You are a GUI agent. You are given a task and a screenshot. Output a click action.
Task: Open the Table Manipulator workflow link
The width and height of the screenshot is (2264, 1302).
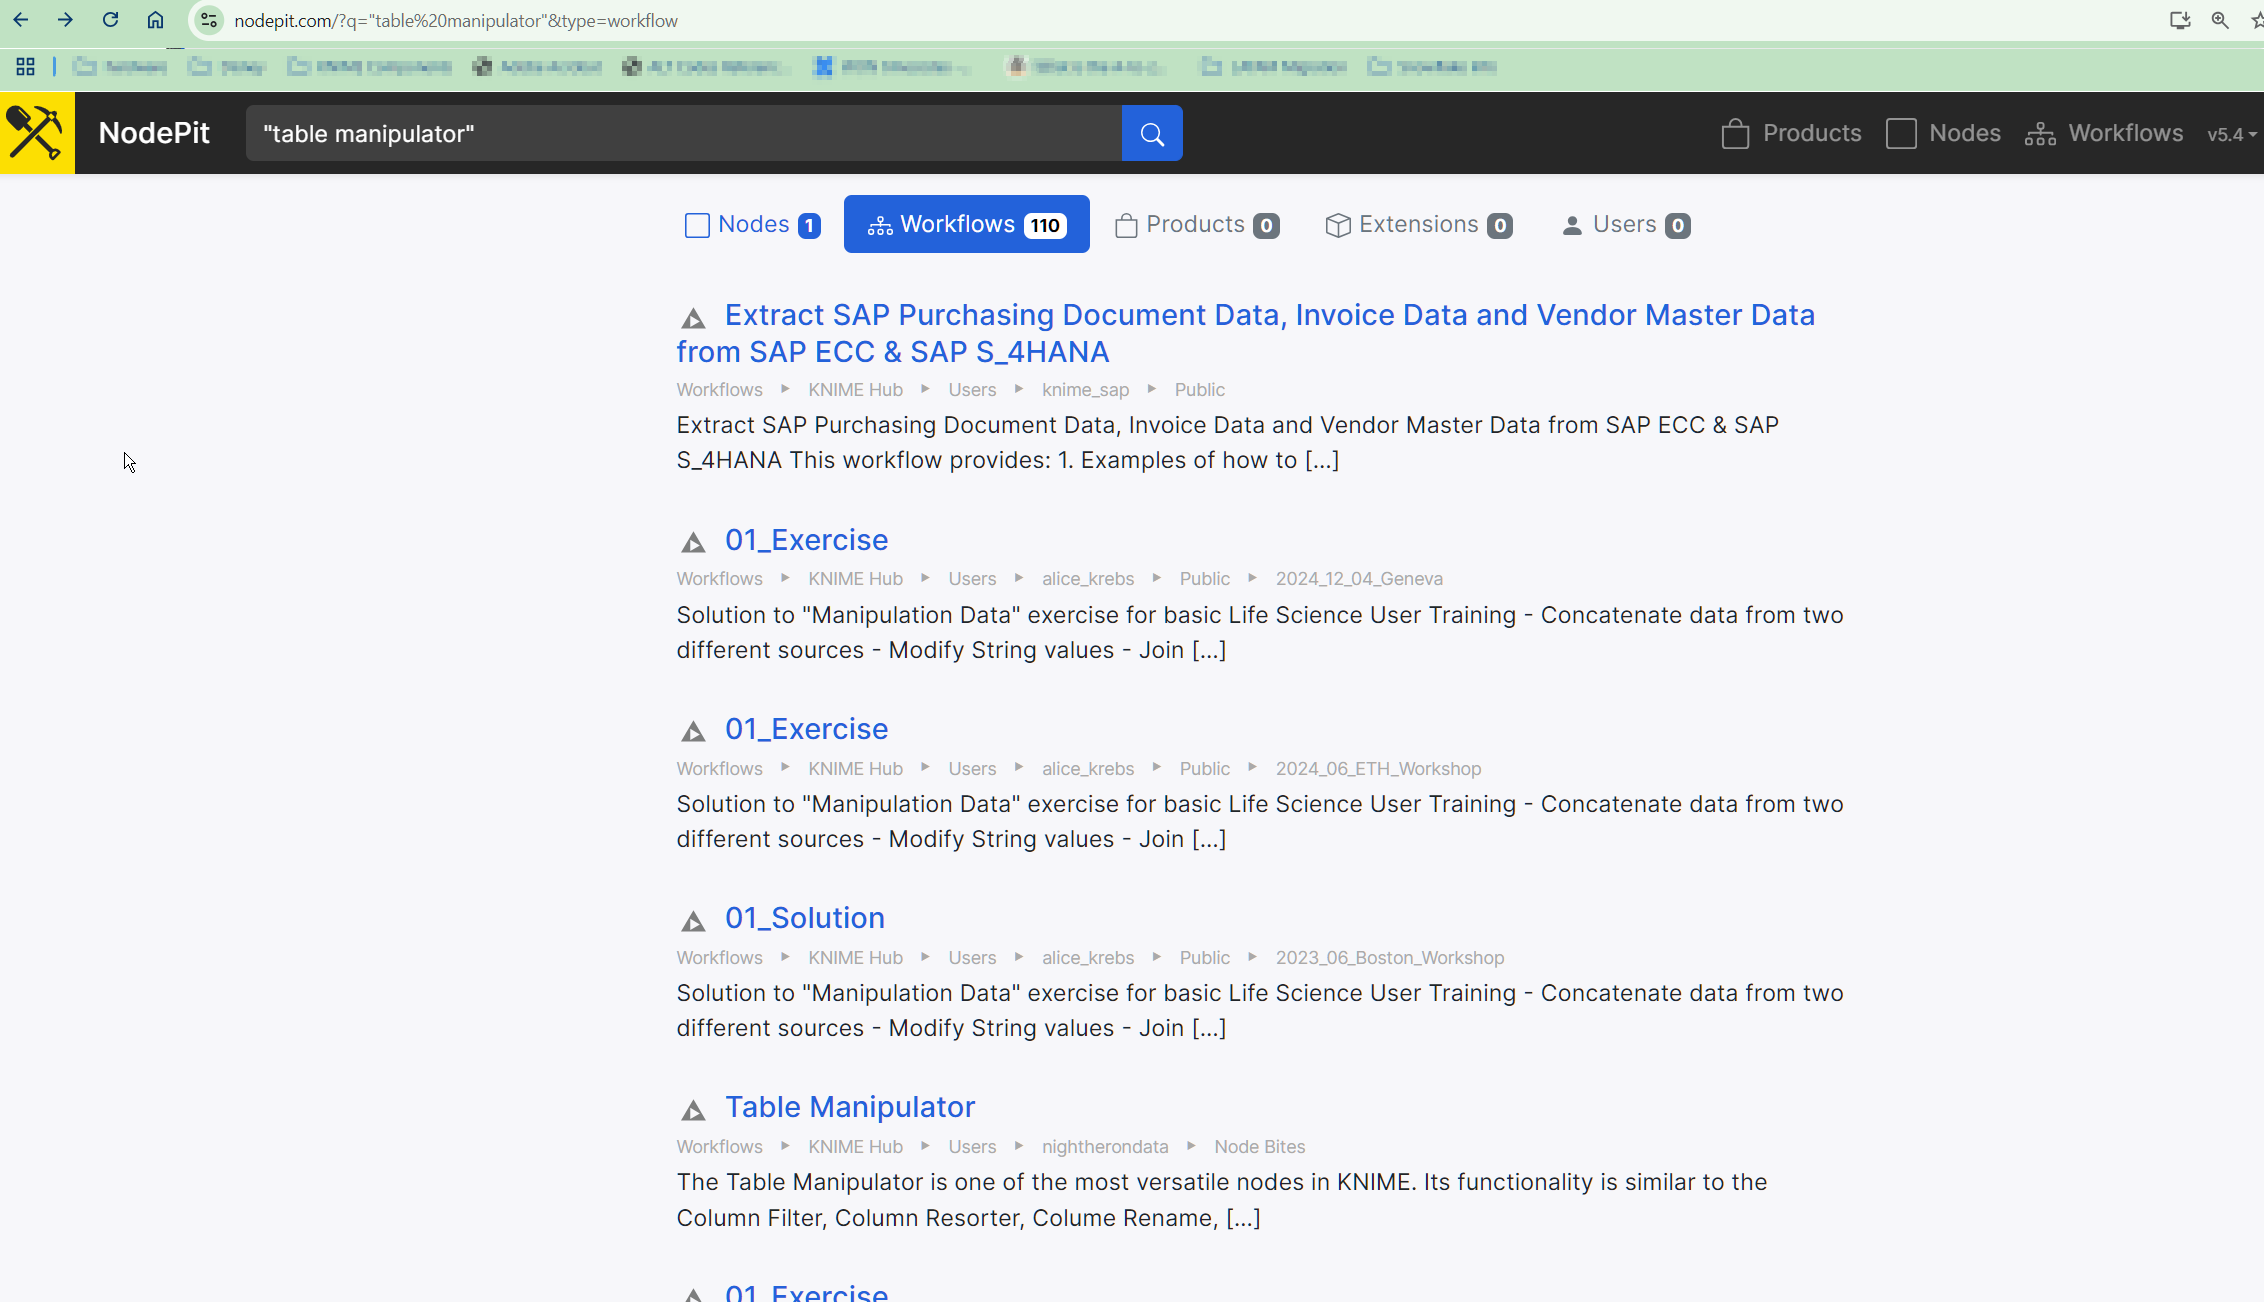[849, 1107]
